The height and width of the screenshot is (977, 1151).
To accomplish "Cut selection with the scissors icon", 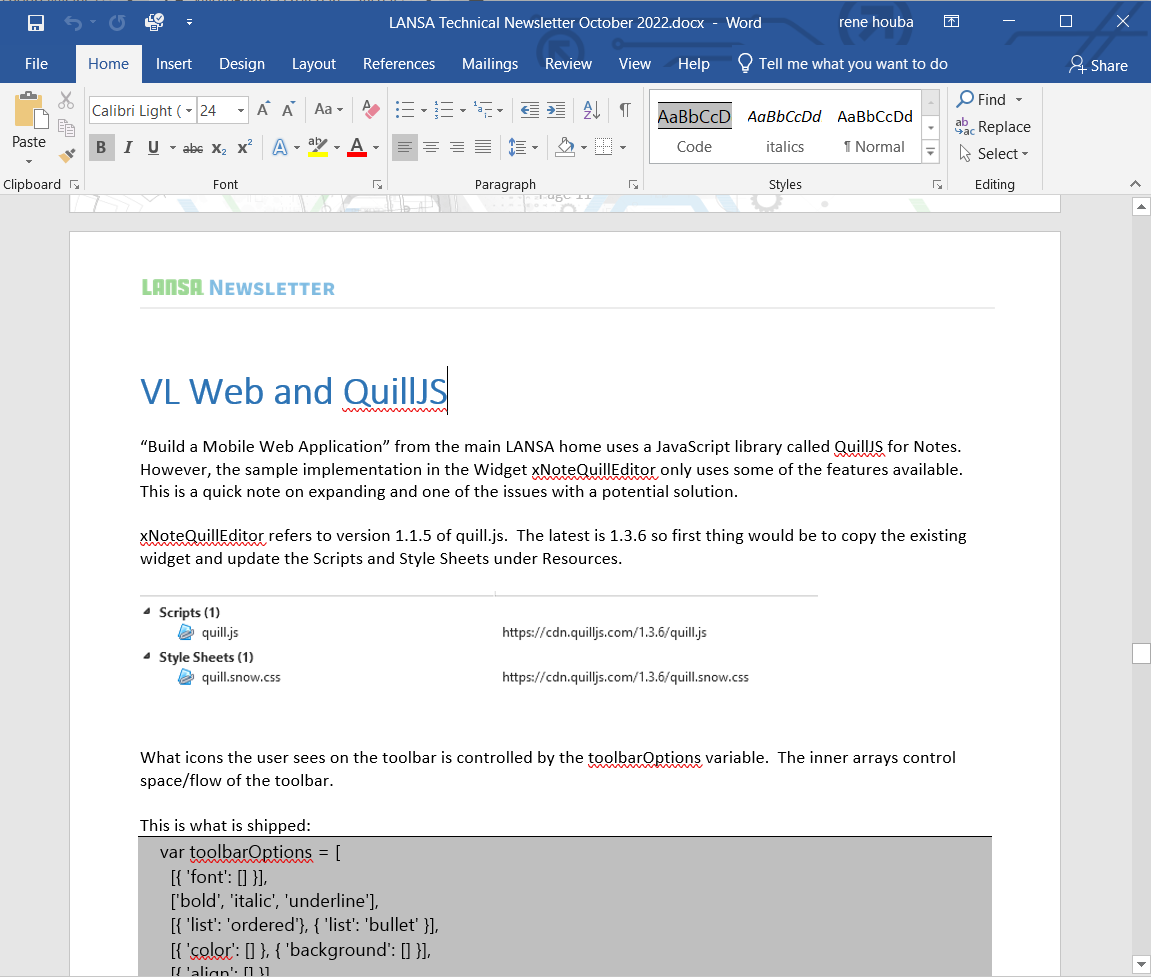I will pyautogui.click(x=66, y=100).
